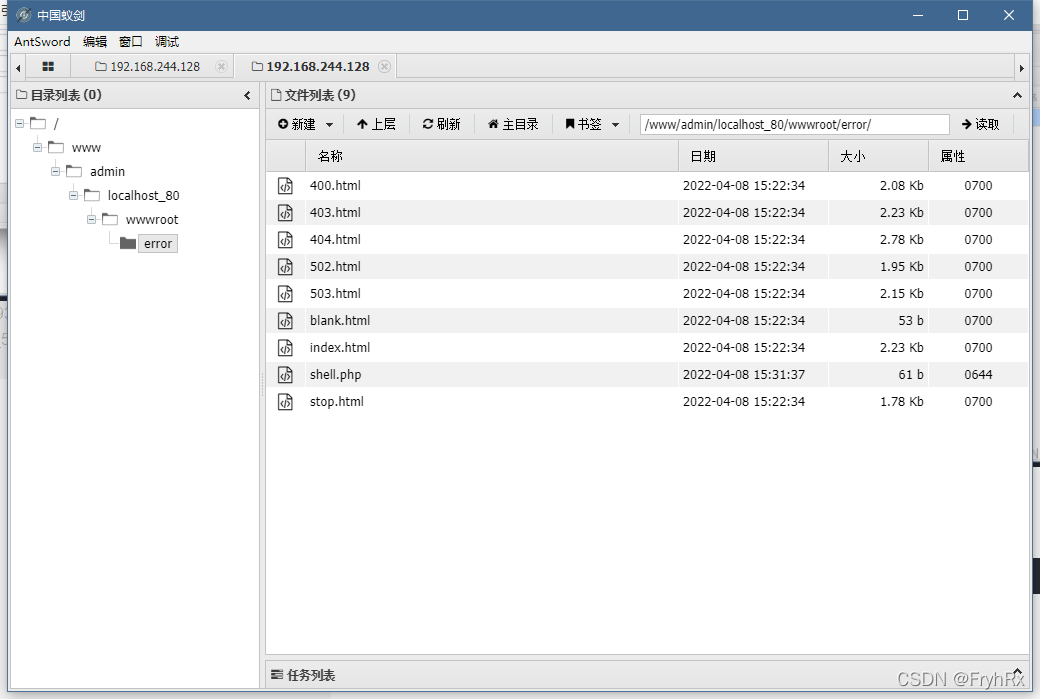Select the file name index.html

[x=340, y=348]
